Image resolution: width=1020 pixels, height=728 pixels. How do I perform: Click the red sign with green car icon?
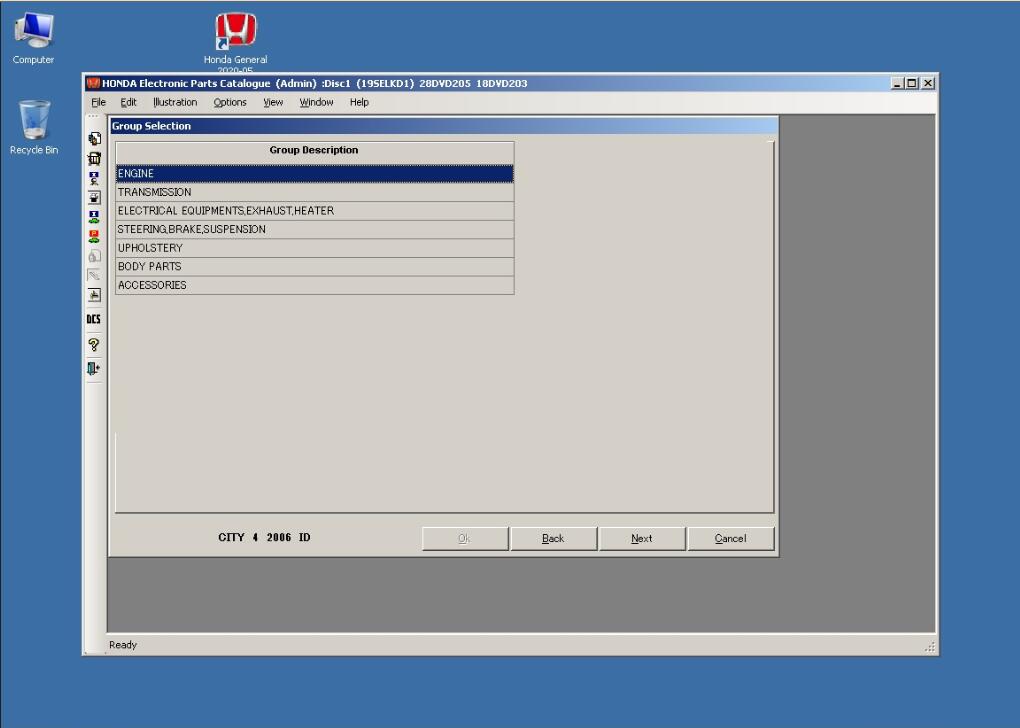(x=94, y=236)
